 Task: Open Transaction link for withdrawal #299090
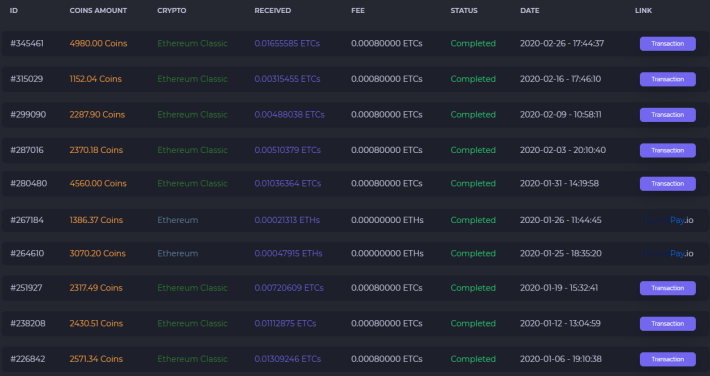pos(667,115)
